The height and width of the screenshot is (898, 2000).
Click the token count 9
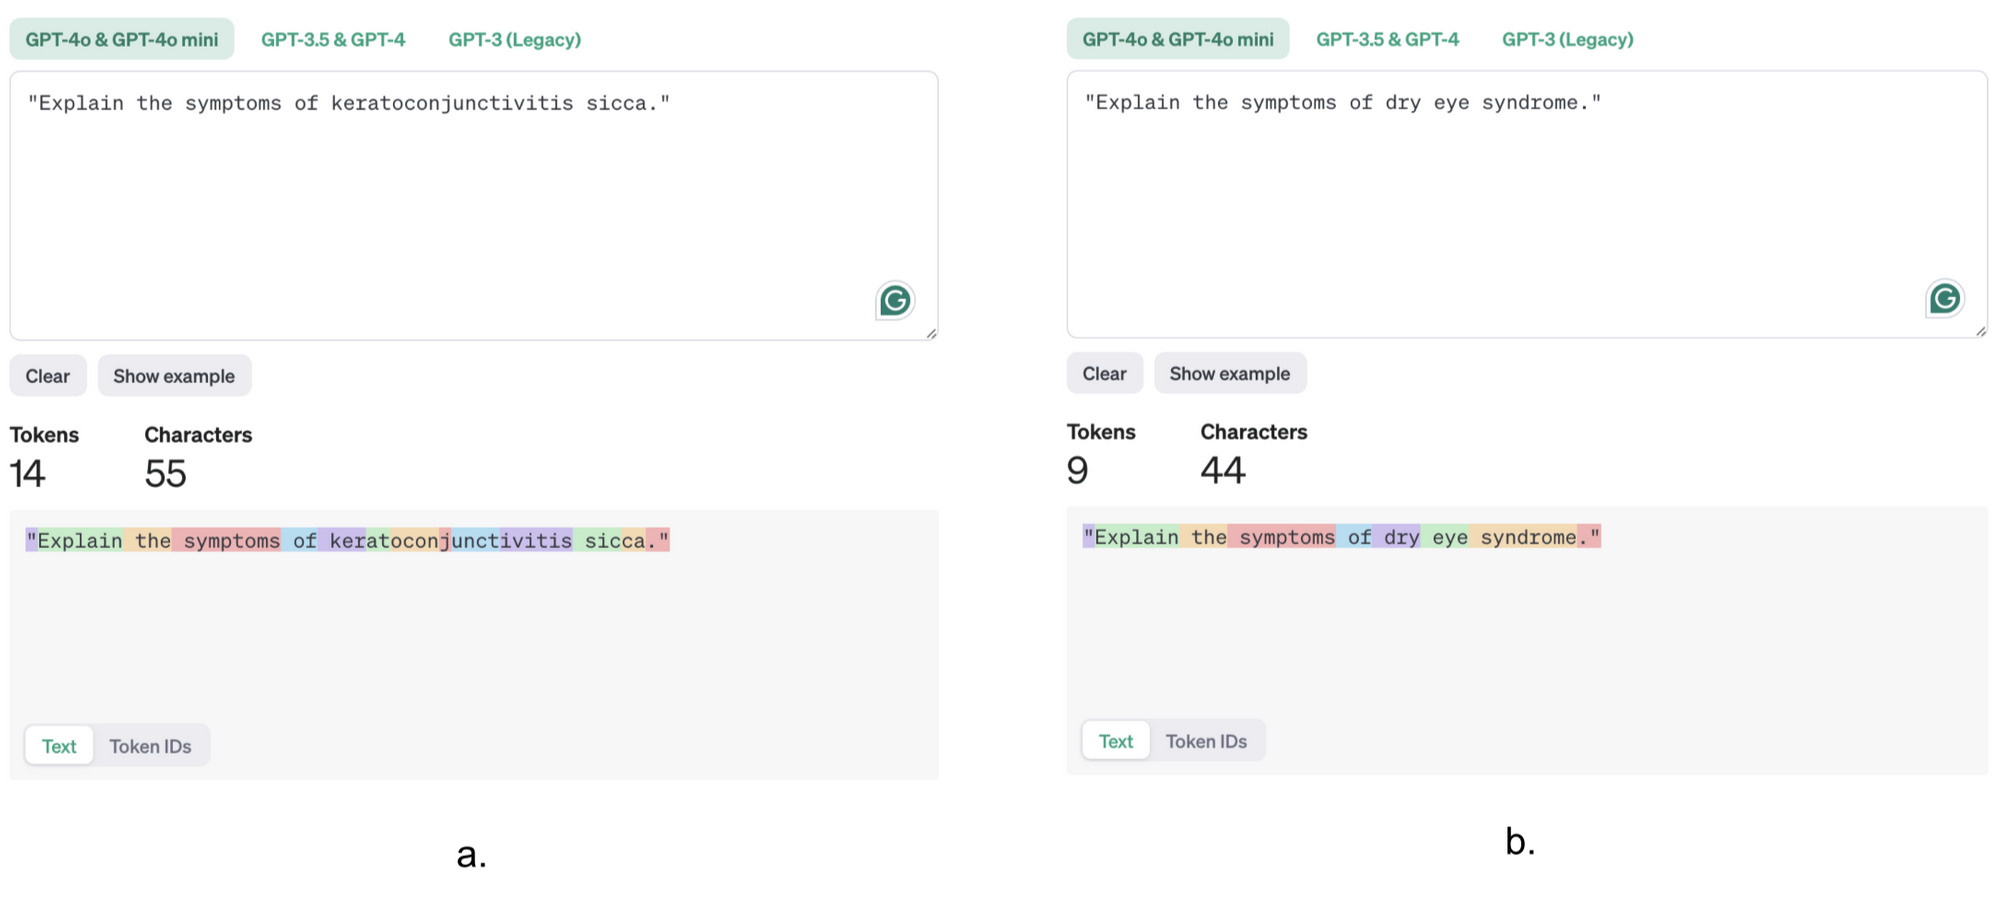[x=1078, y=470]
